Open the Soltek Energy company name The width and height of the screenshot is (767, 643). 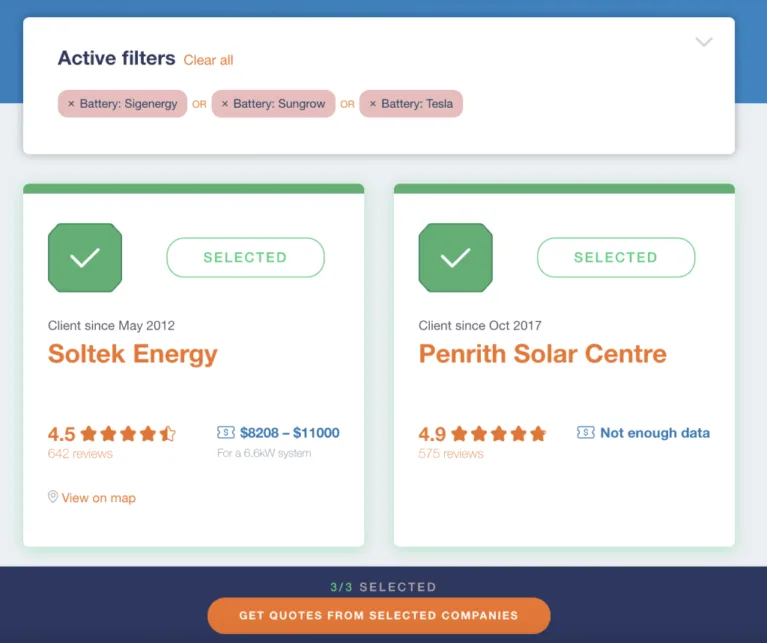point(133,354)
